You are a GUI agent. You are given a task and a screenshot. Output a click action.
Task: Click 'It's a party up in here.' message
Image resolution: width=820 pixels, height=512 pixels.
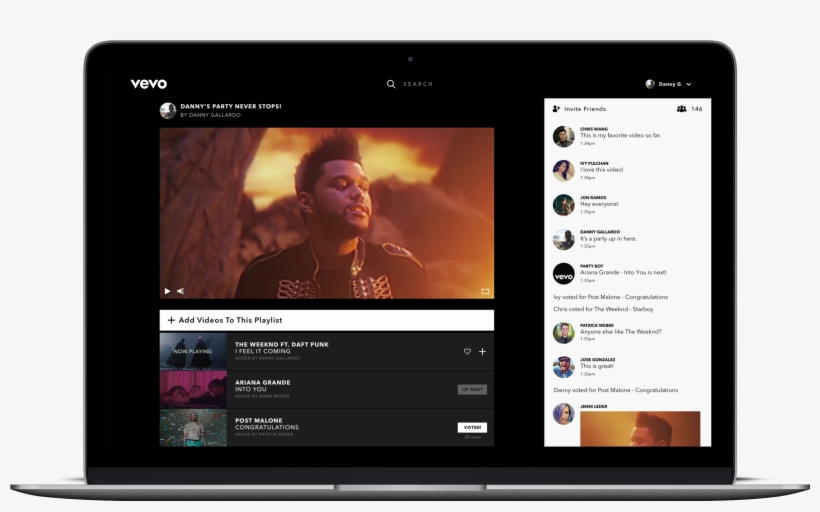[608, 238]
